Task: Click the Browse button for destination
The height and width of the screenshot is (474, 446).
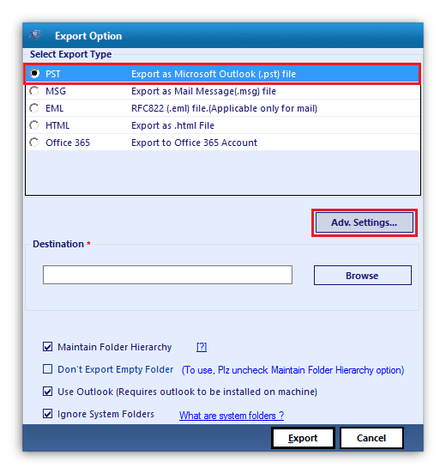Action: pyautogui.click(x=363, y=275)
